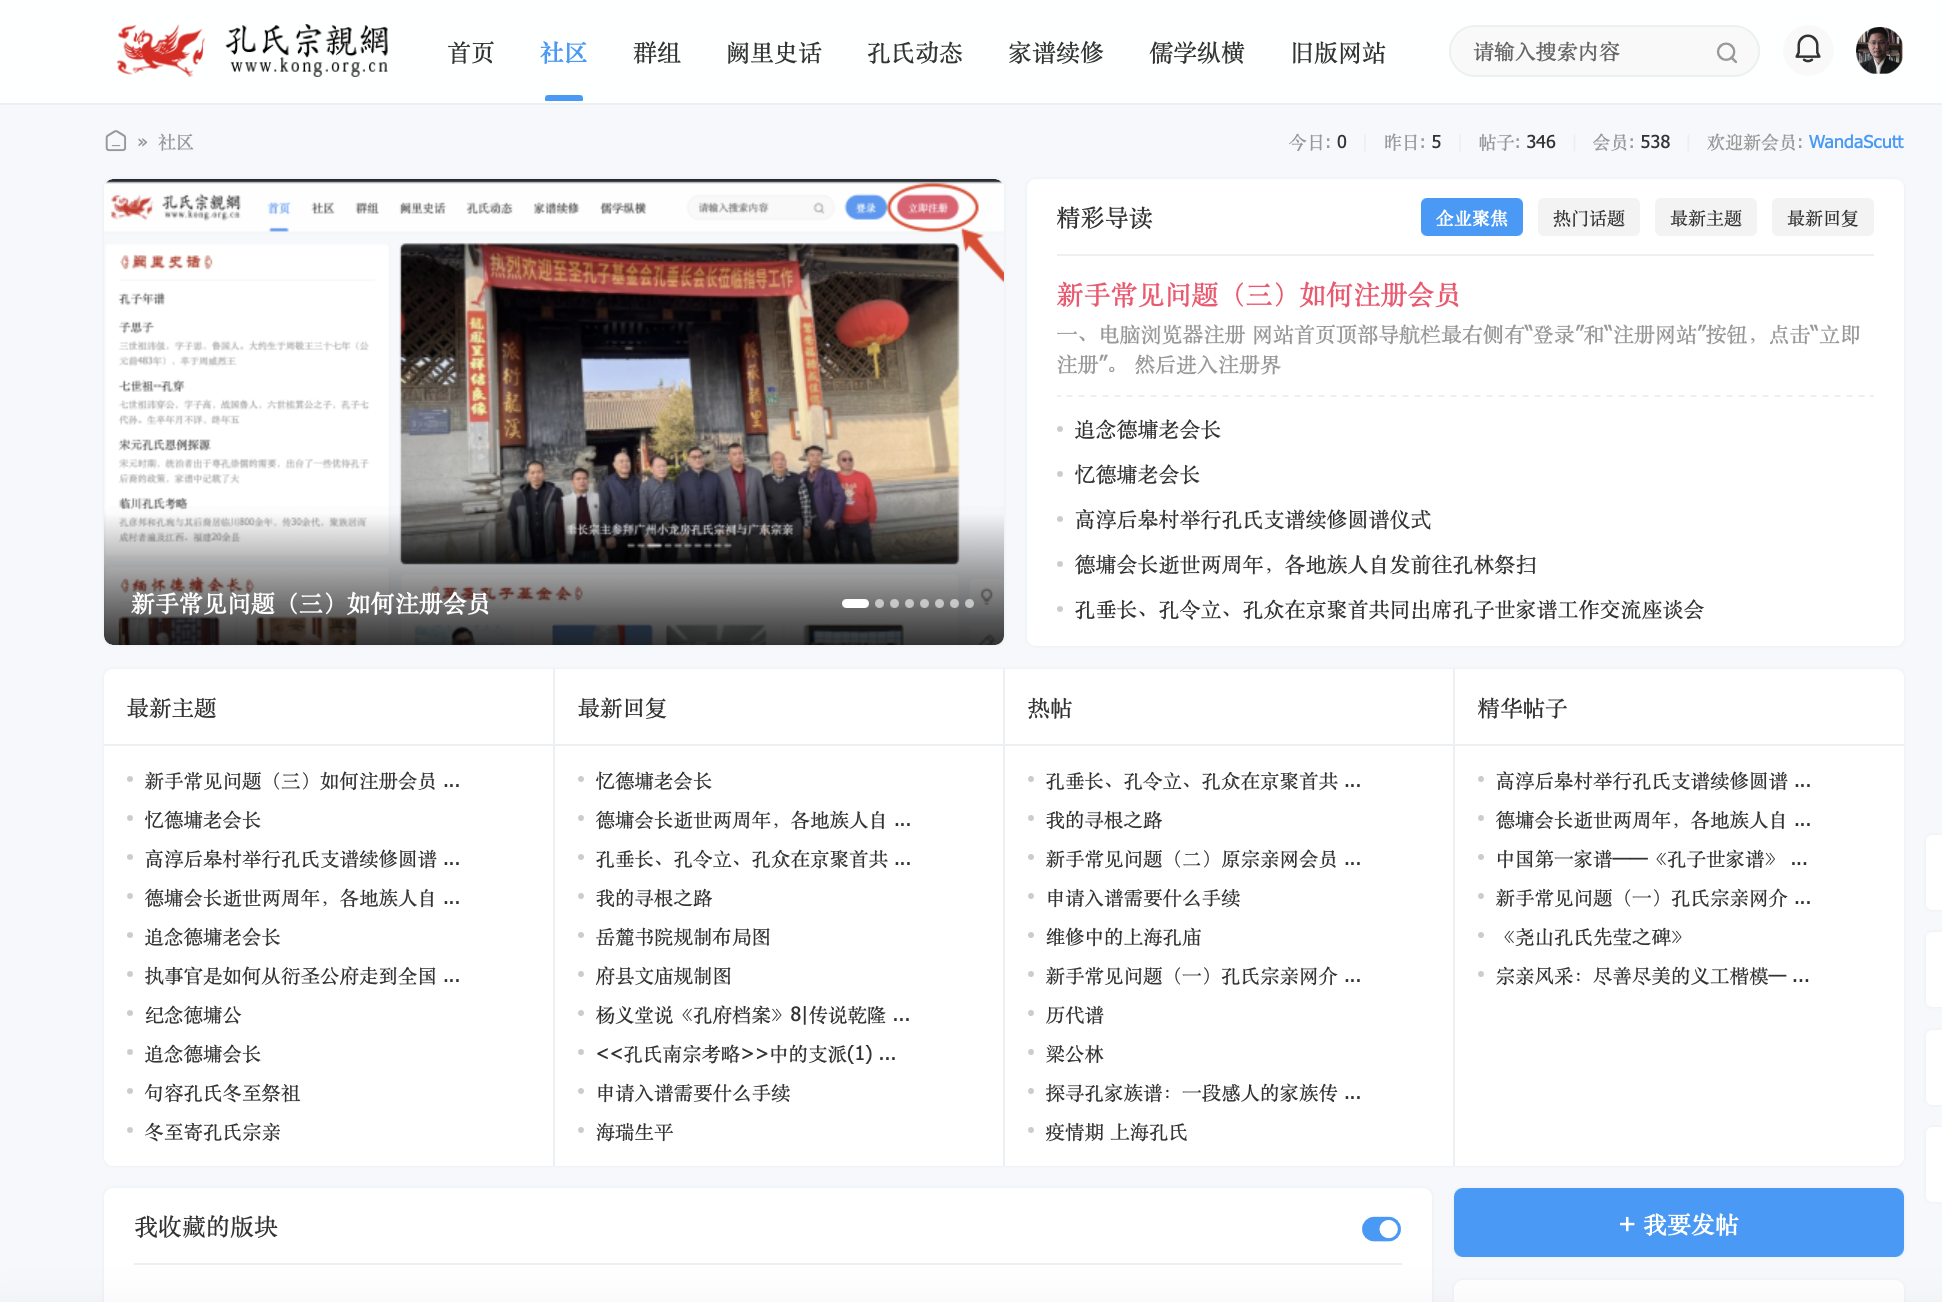This screenshot has width=1942, height=1302.
Task: Open 执事官是如何从衍圣公府走到全国 topic
Action: [x=302, y=976]
